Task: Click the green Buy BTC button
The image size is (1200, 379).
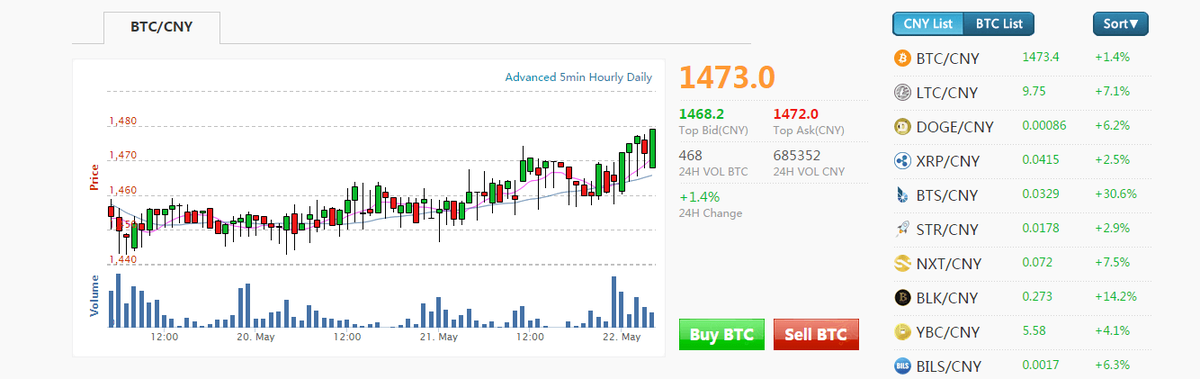Action: [722, 334]
